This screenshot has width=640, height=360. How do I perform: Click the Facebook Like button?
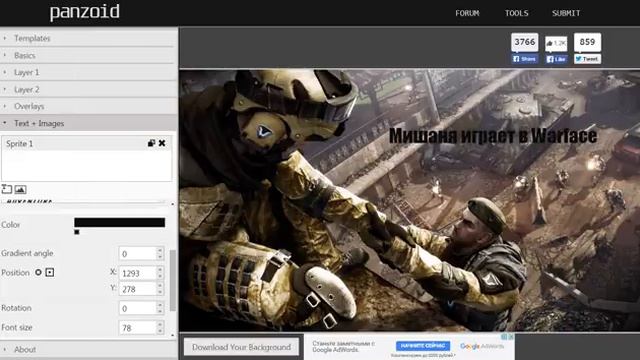tap(556, 59)
